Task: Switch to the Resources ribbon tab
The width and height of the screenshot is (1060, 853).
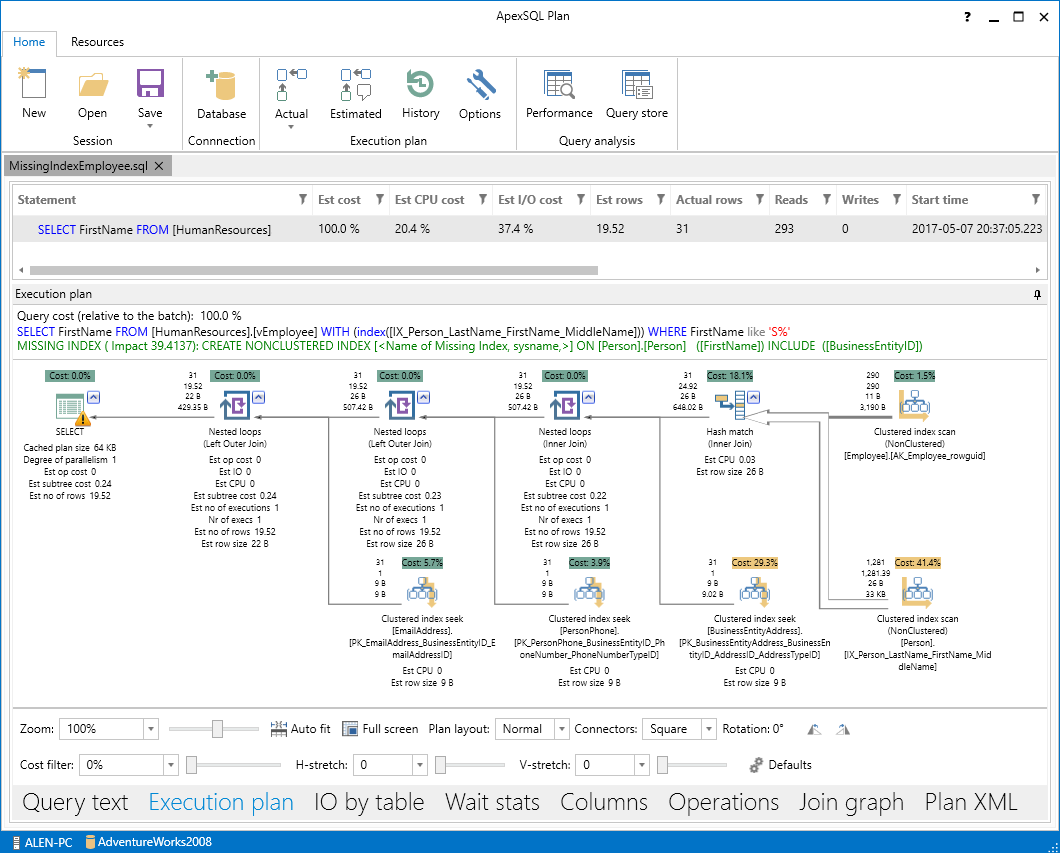Action: point(97,42)
